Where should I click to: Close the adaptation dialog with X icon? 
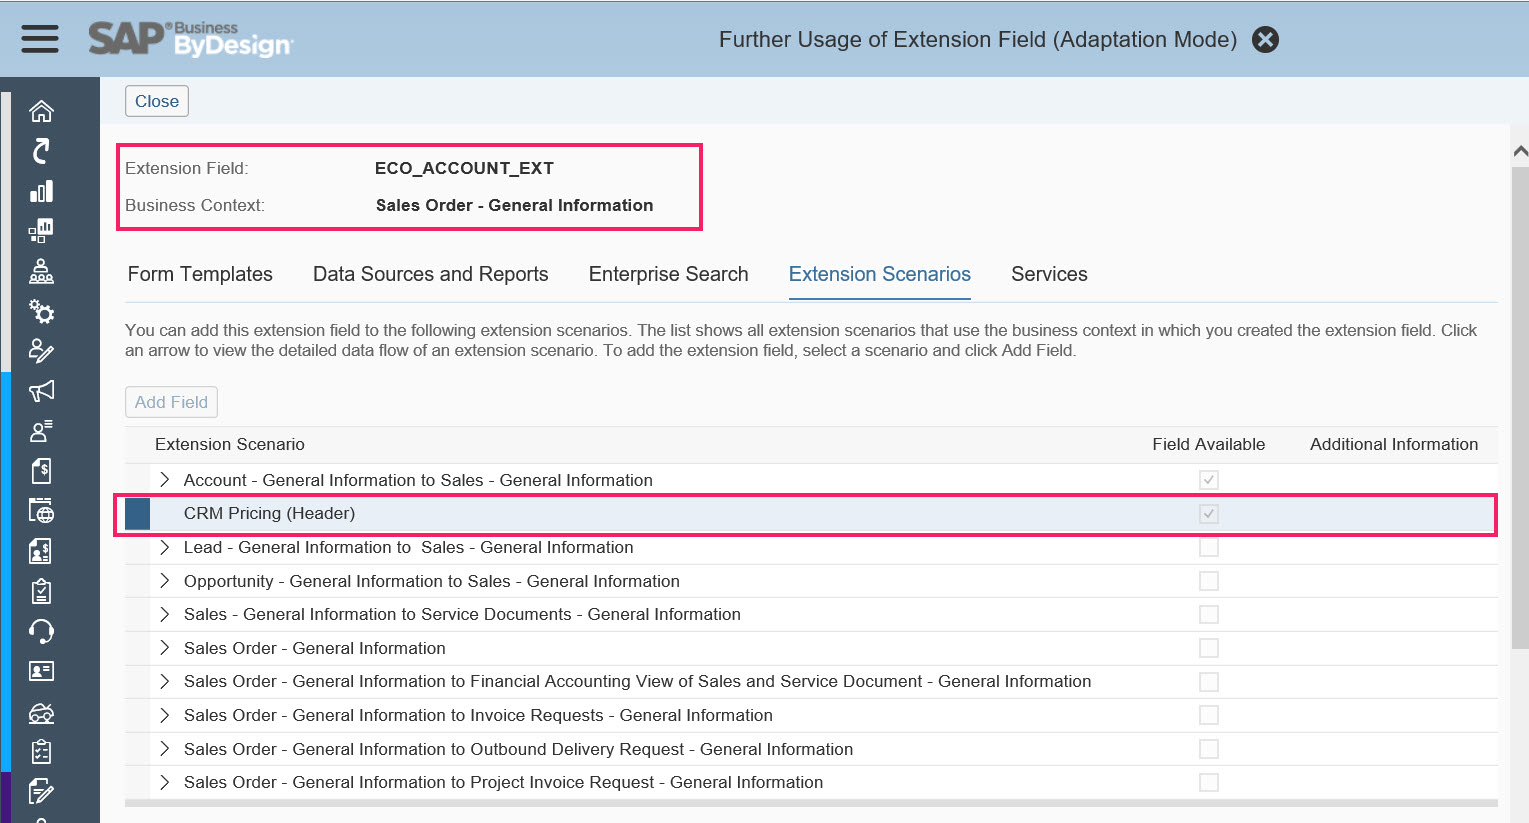(x=1265, y=39)
